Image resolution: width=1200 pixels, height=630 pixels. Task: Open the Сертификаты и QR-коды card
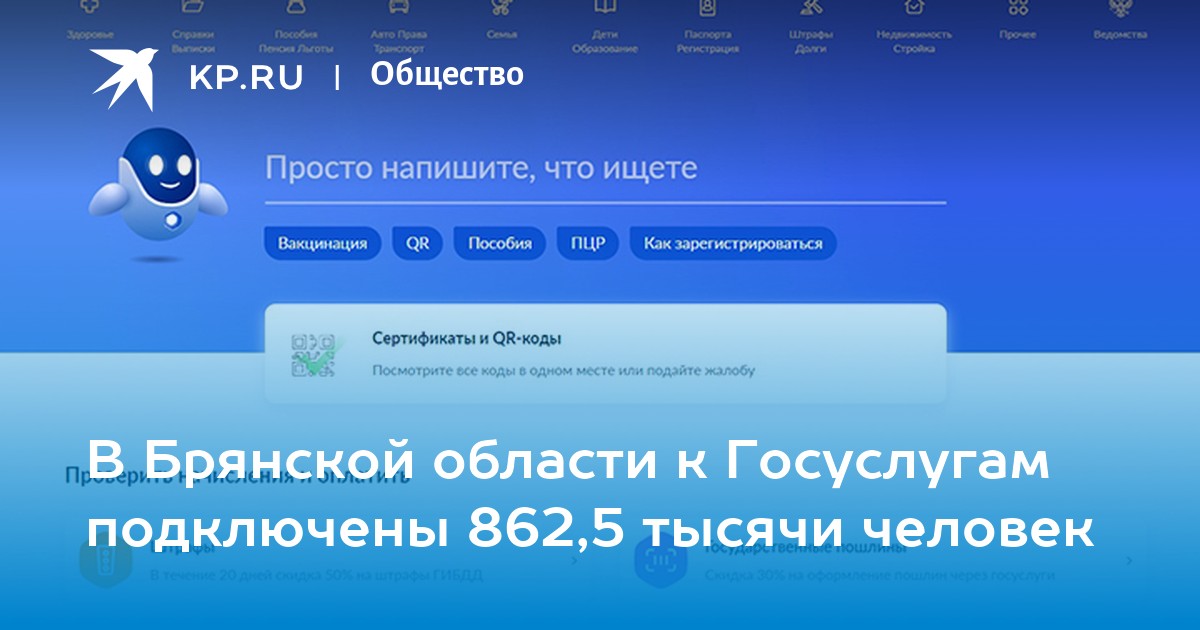coord(605,353)
